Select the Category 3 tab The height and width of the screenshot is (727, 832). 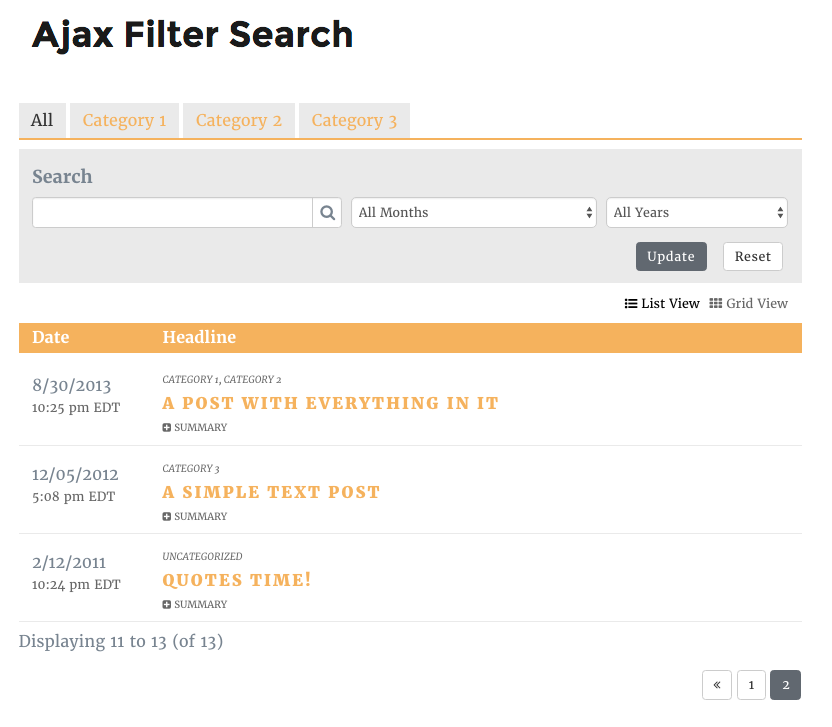coord(354,120)
